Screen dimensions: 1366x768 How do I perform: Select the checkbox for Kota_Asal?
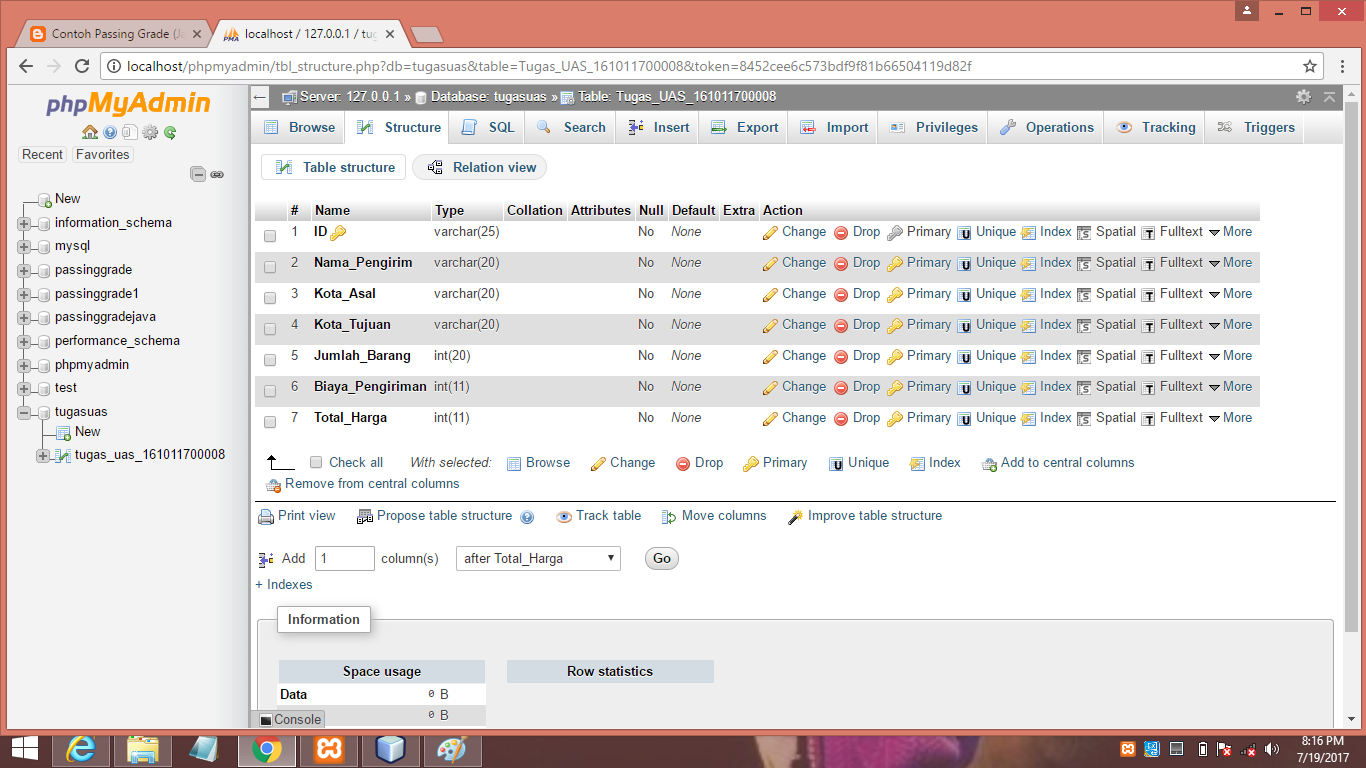point(268,298)
